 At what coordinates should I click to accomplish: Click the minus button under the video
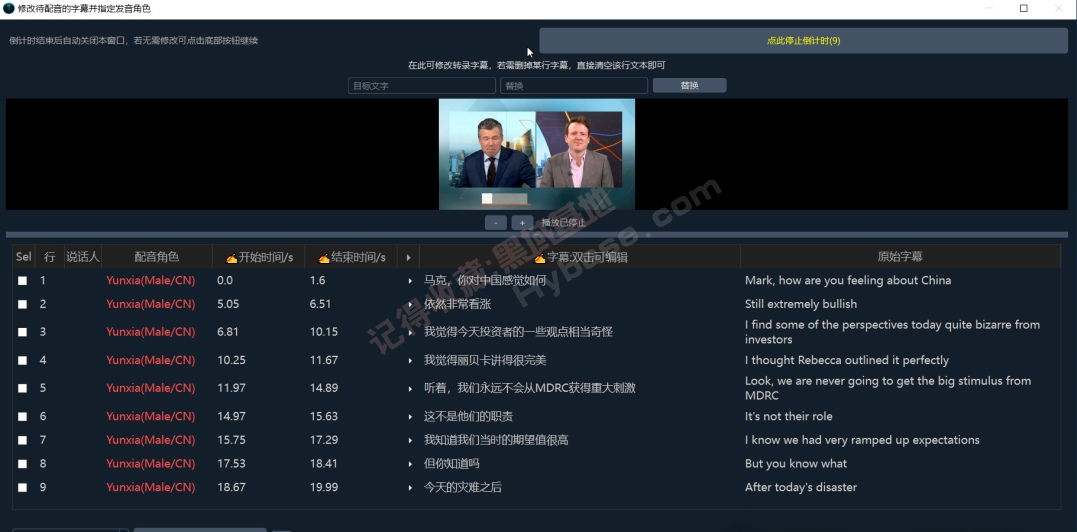pos(496,222)
